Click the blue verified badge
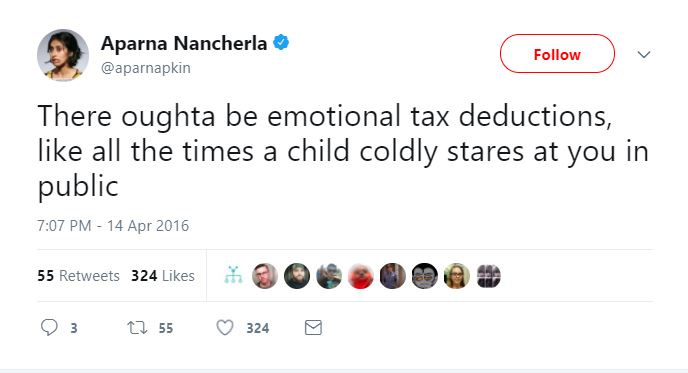 pyautogui.click(x=281, y=43)
